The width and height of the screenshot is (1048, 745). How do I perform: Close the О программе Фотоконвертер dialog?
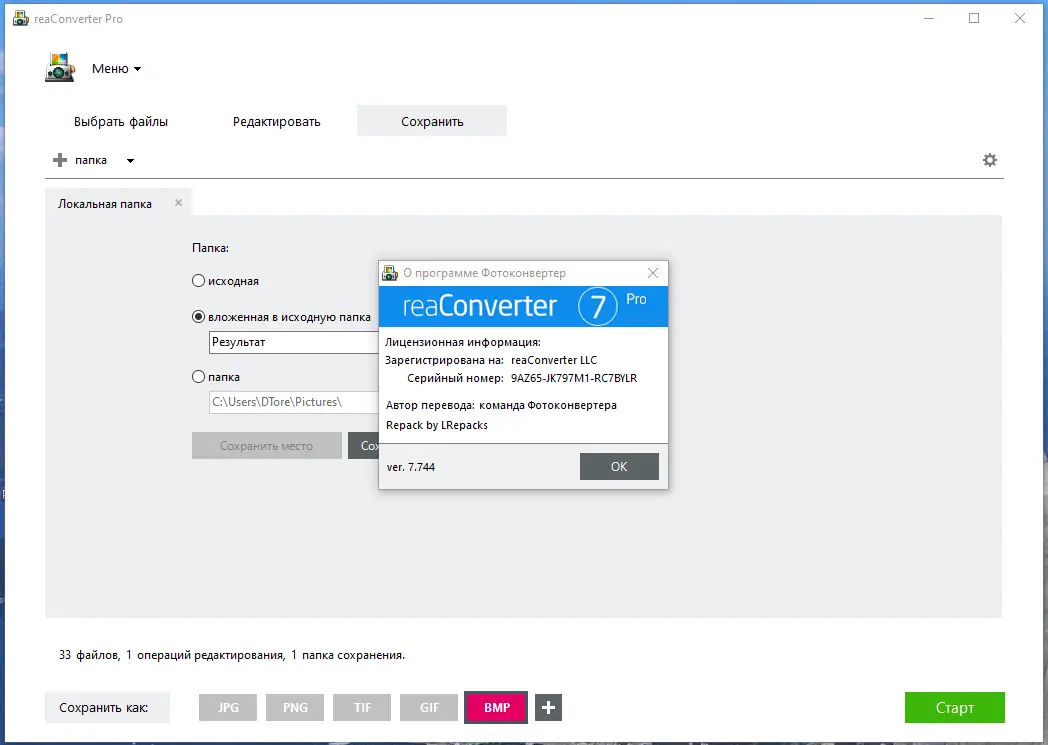click(653, 273)
